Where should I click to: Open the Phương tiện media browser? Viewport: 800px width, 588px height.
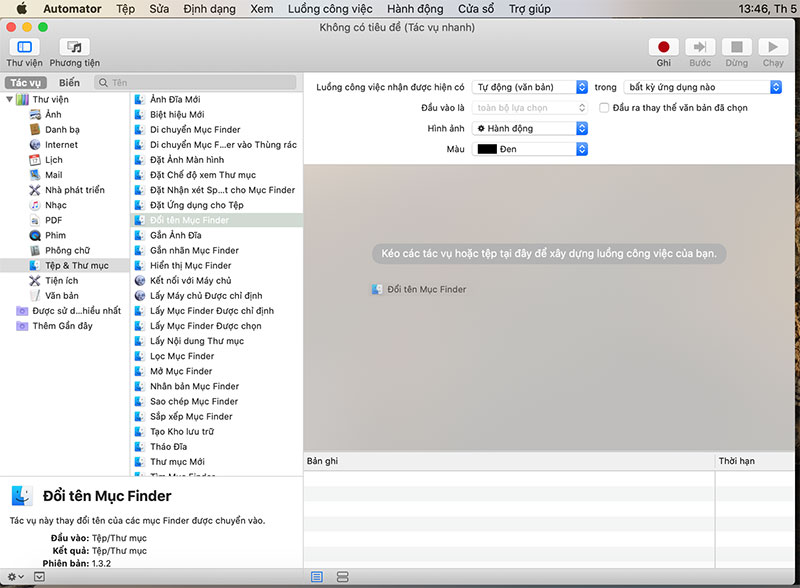click(x=74, y=47)
